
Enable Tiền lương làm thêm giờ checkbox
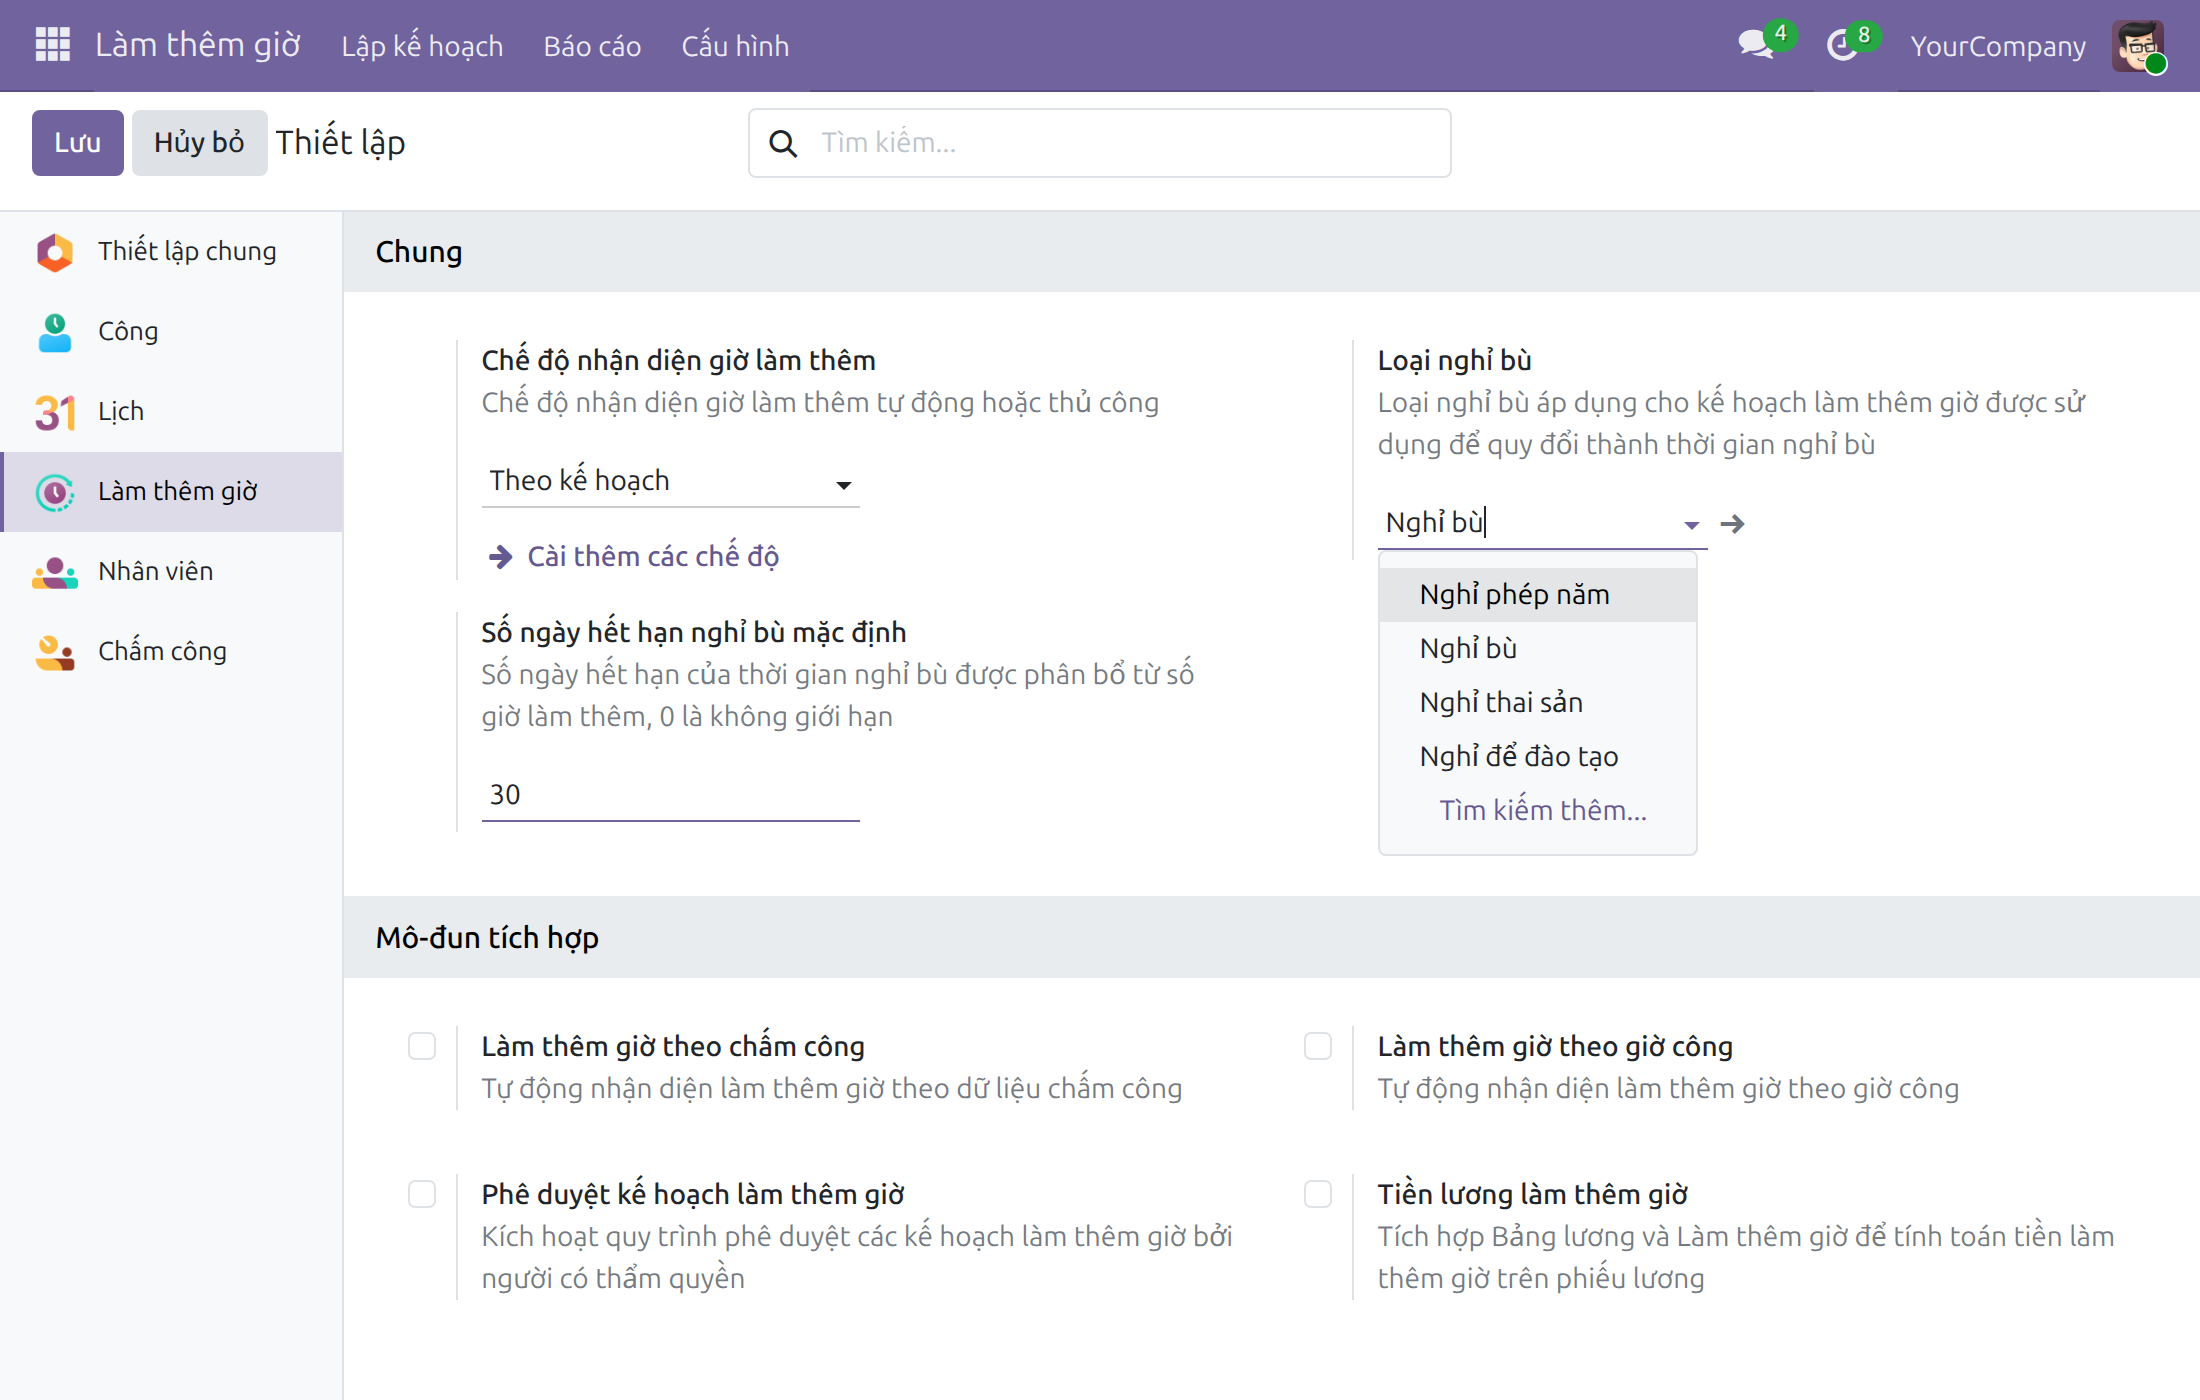pyautogui.click(x=1318, y=1194)
